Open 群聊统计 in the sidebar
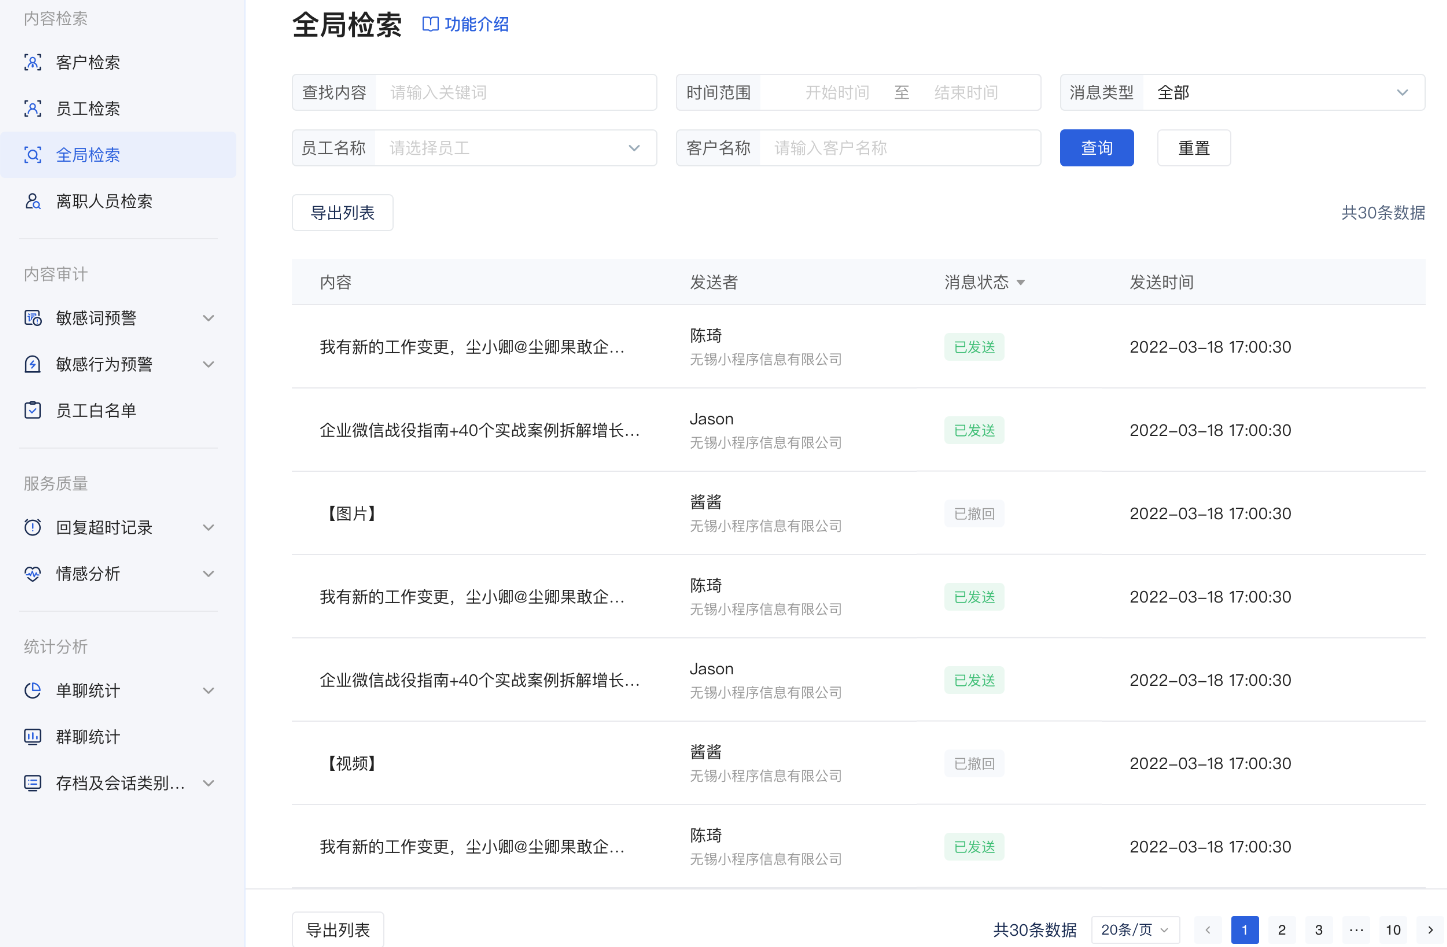 118,736
